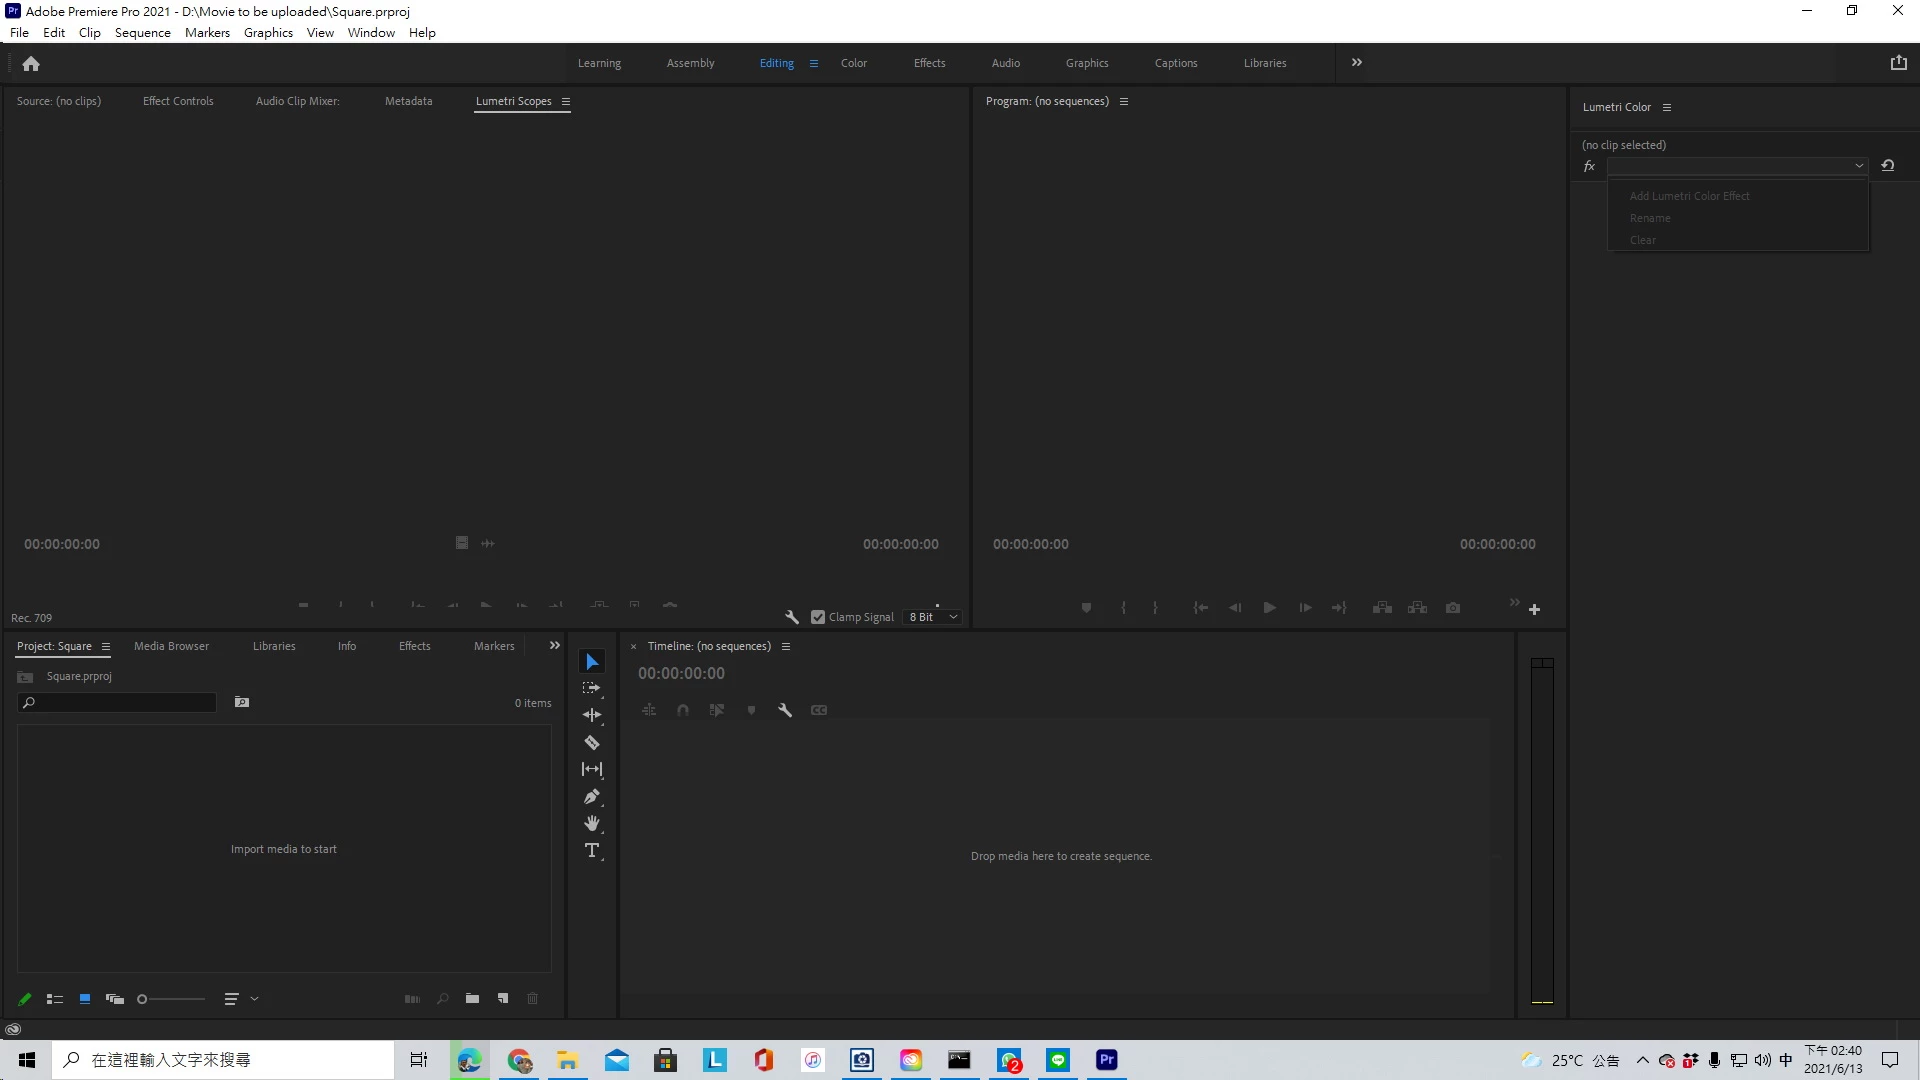Image resolution: width=1920 pixels, height=1080 pixels.
Task: Click the project search input field
Action: point(125,703)
